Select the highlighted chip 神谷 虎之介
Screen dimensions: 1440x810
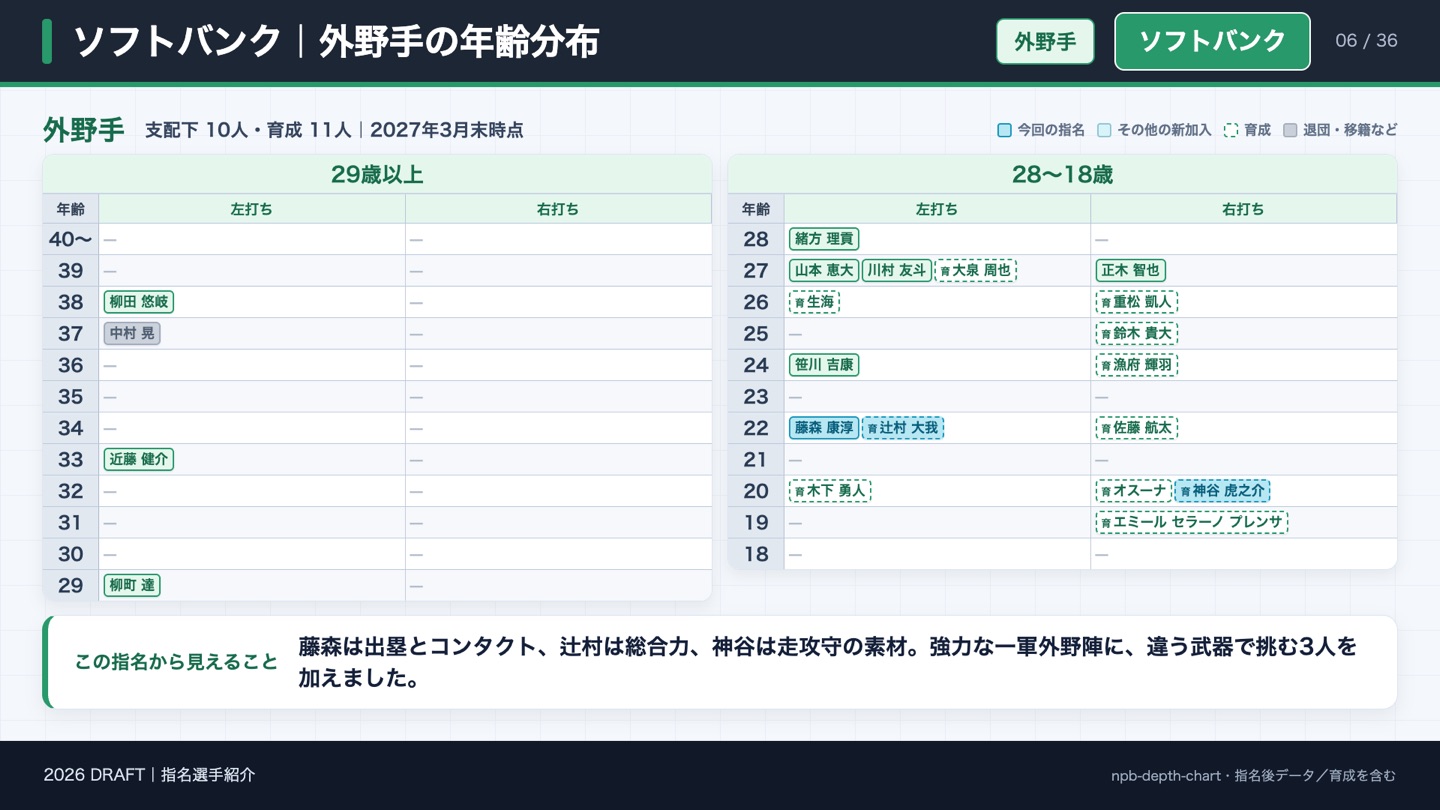1222,491
